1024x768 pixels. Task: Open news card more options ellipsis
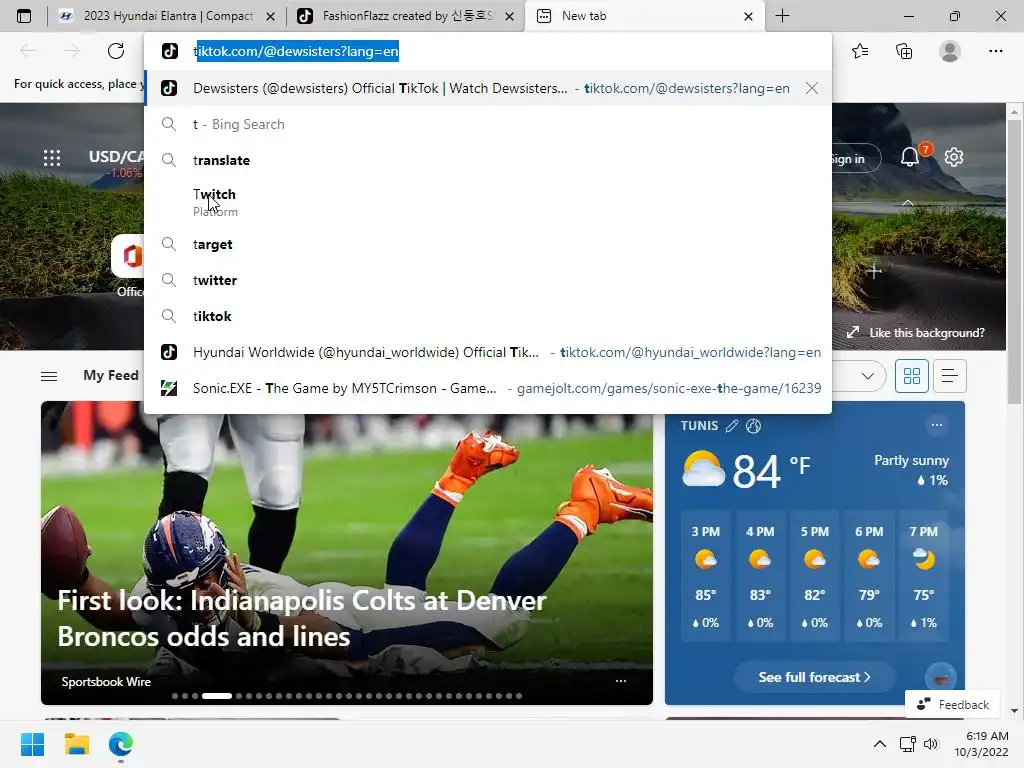click(620, 680)
